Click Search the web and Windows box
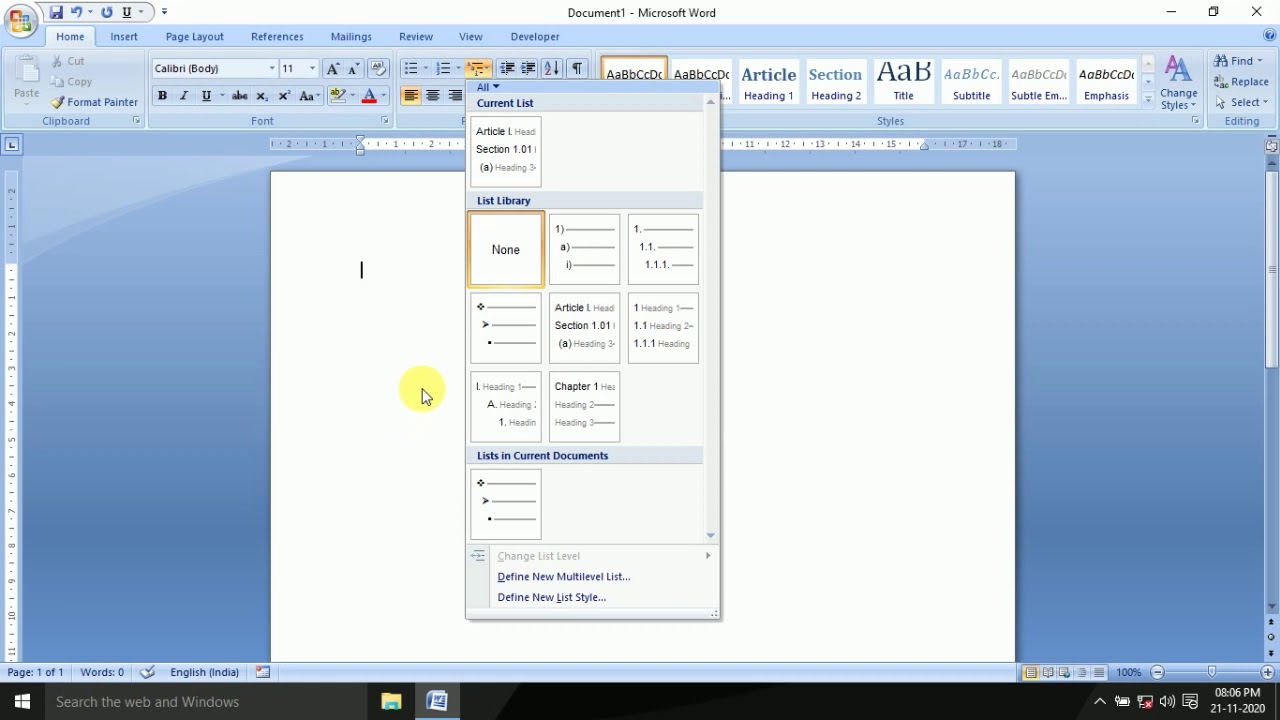This screenshot has height=720, width=1280. (205, 702)
